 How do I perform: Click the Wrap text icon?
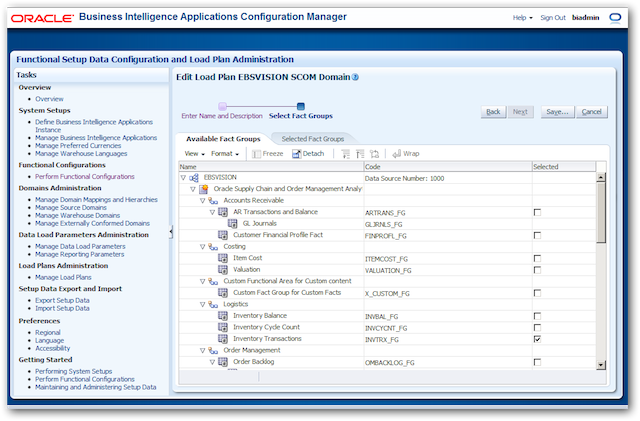[x=397, y=154]
